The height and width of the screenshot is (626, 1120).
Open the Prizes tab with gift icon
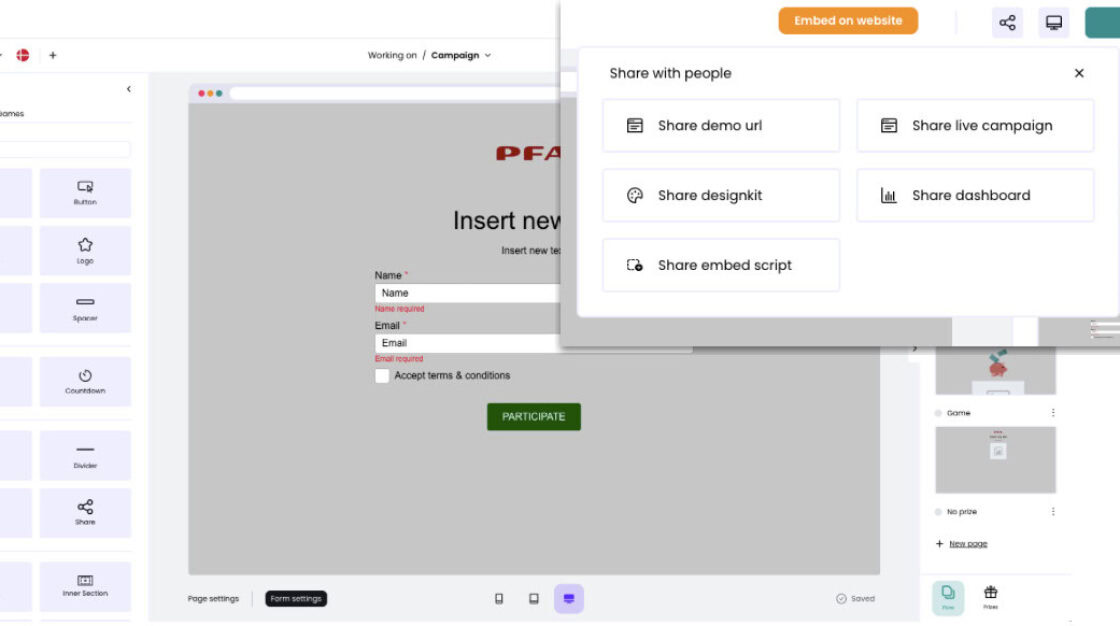(991, 597)
